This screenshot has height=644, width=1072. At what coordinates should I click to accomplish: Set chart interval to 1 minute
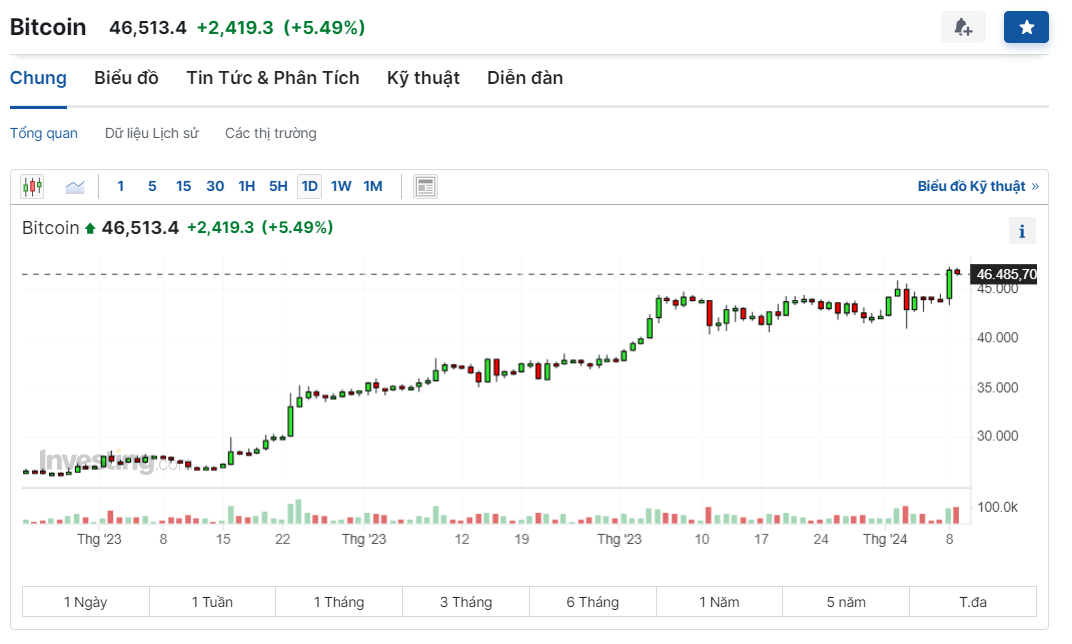[x=120, y=186]
